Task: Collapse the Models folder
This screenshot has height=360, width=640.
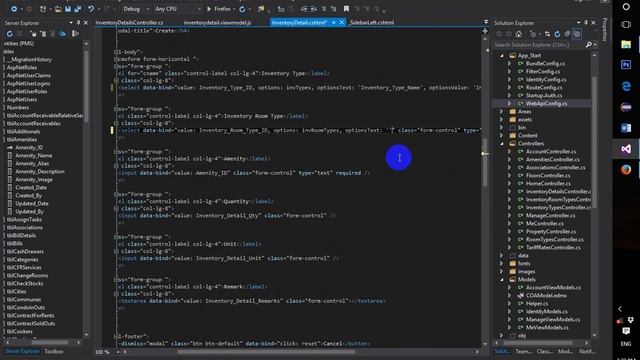Action: (x=502, y=280)
